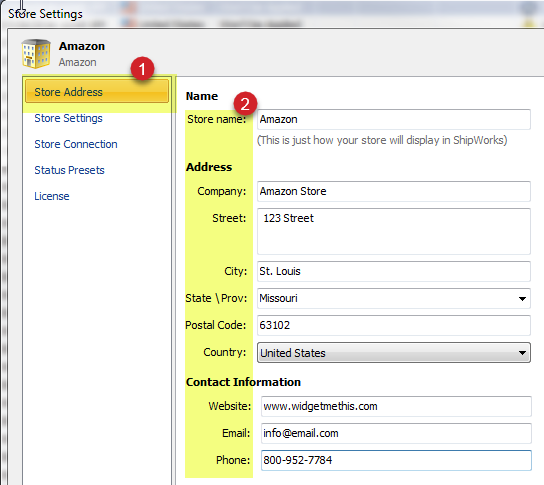The height and width of the screenshot is (485, 544).
Task: Edit the Website field
Action: (396, 406)
